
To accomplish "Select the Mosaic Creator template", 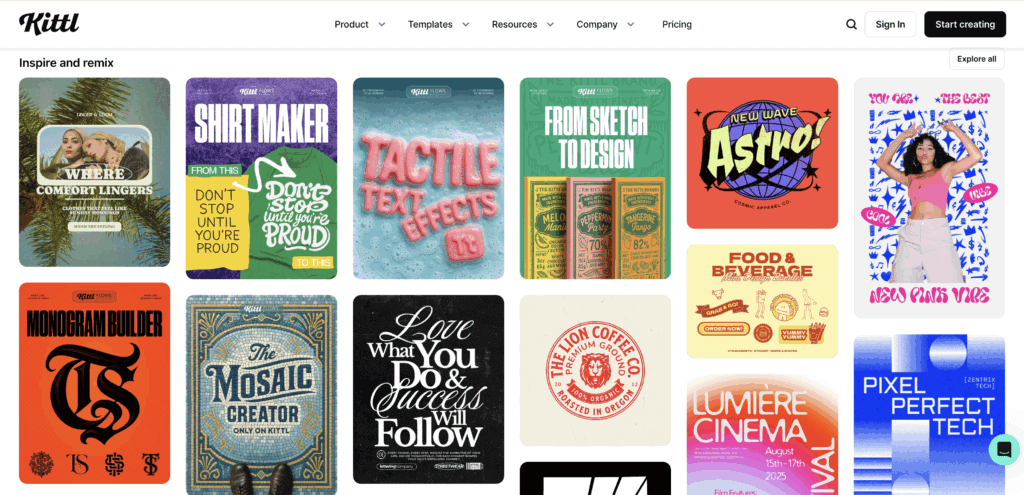I will [x=261, y=394].
